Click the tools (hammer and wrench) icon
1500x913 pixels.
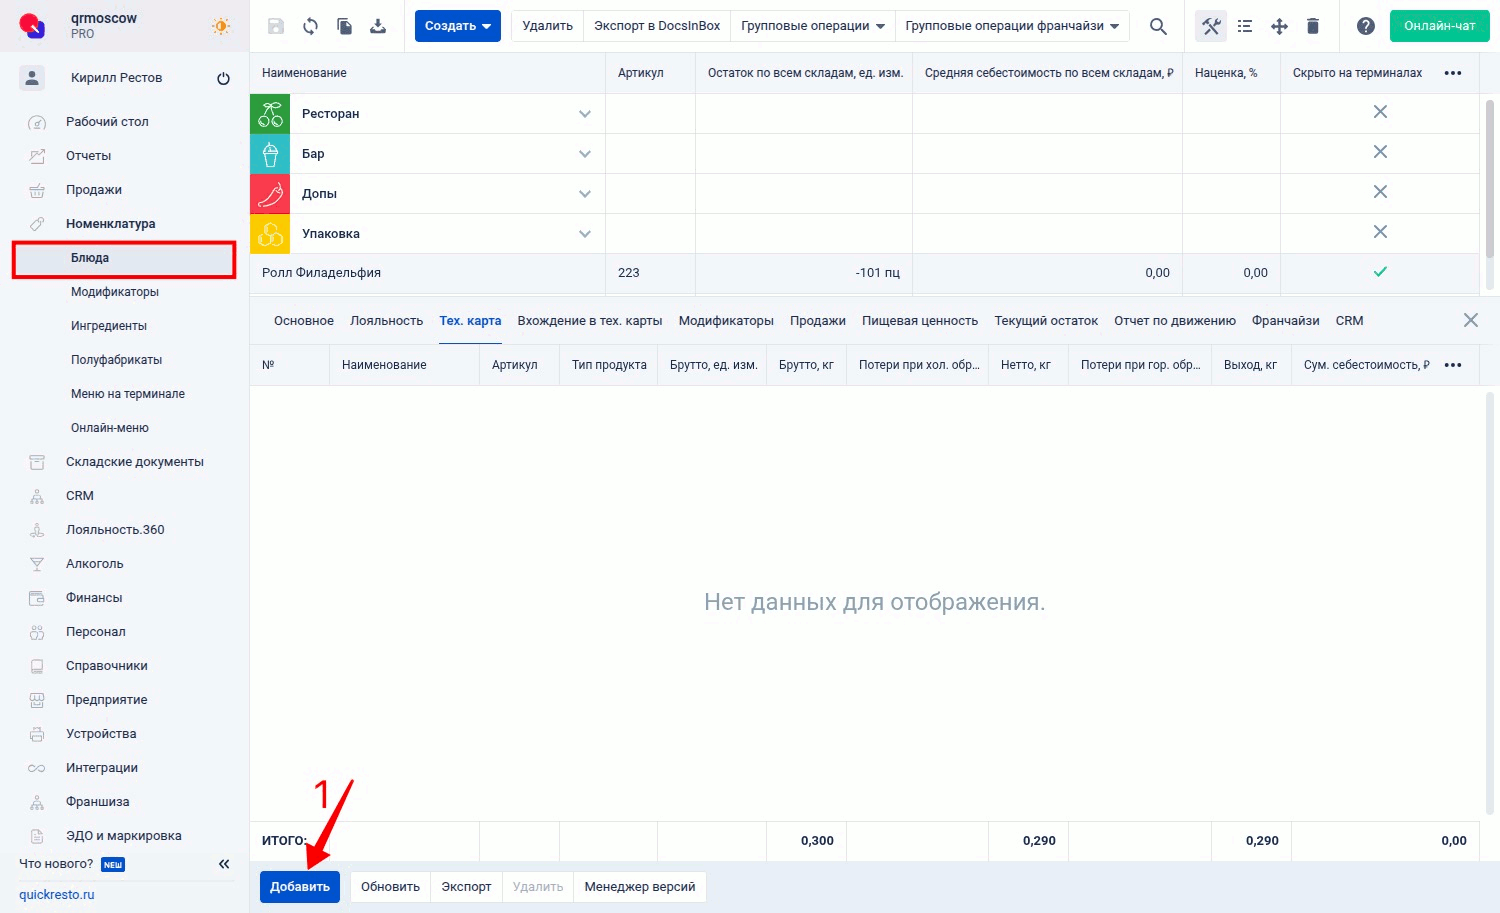coord(1210,25)
